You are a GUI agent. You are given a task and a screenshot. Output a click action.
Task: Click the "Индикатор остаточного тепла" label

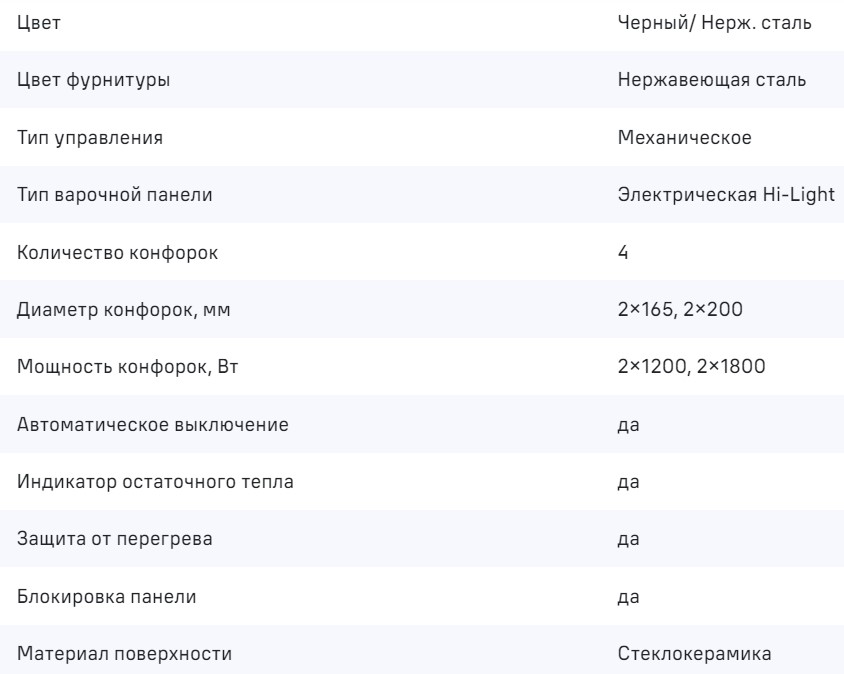pyautogui.click(x=155, y=483)
